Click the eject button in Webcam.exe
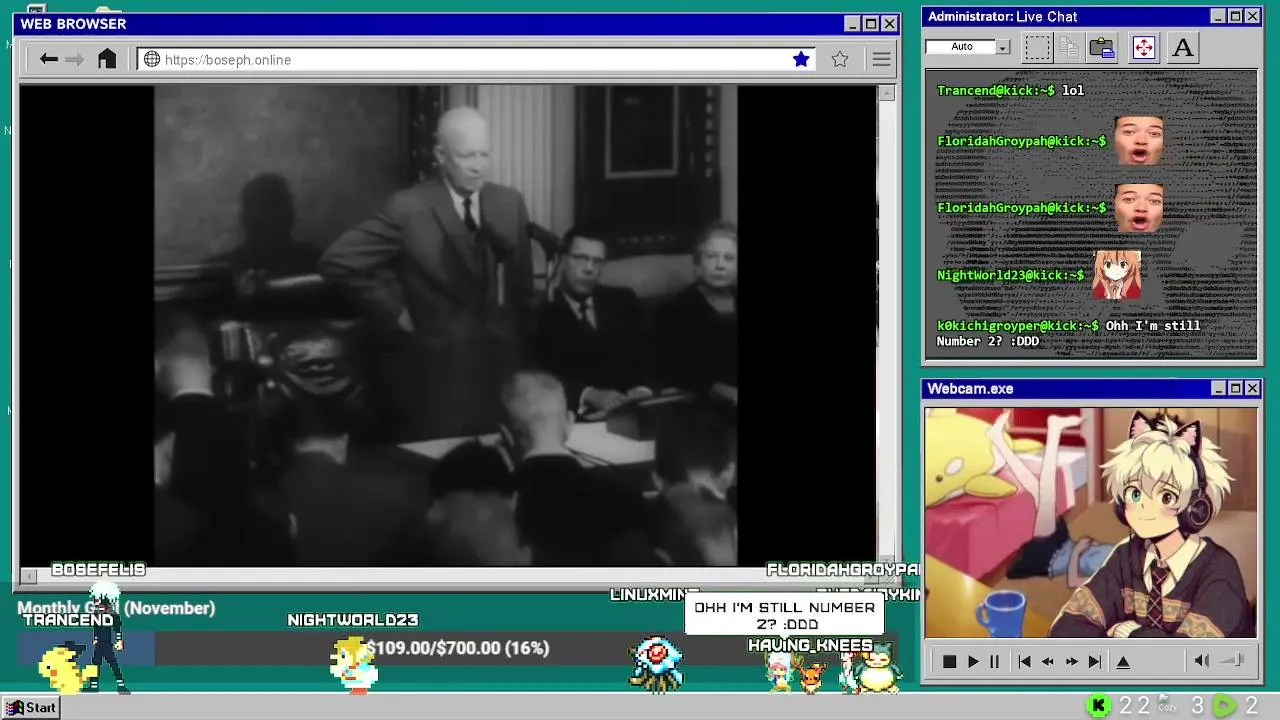The width and height of the screenshot is (1280, 720). pos(1123,662)
